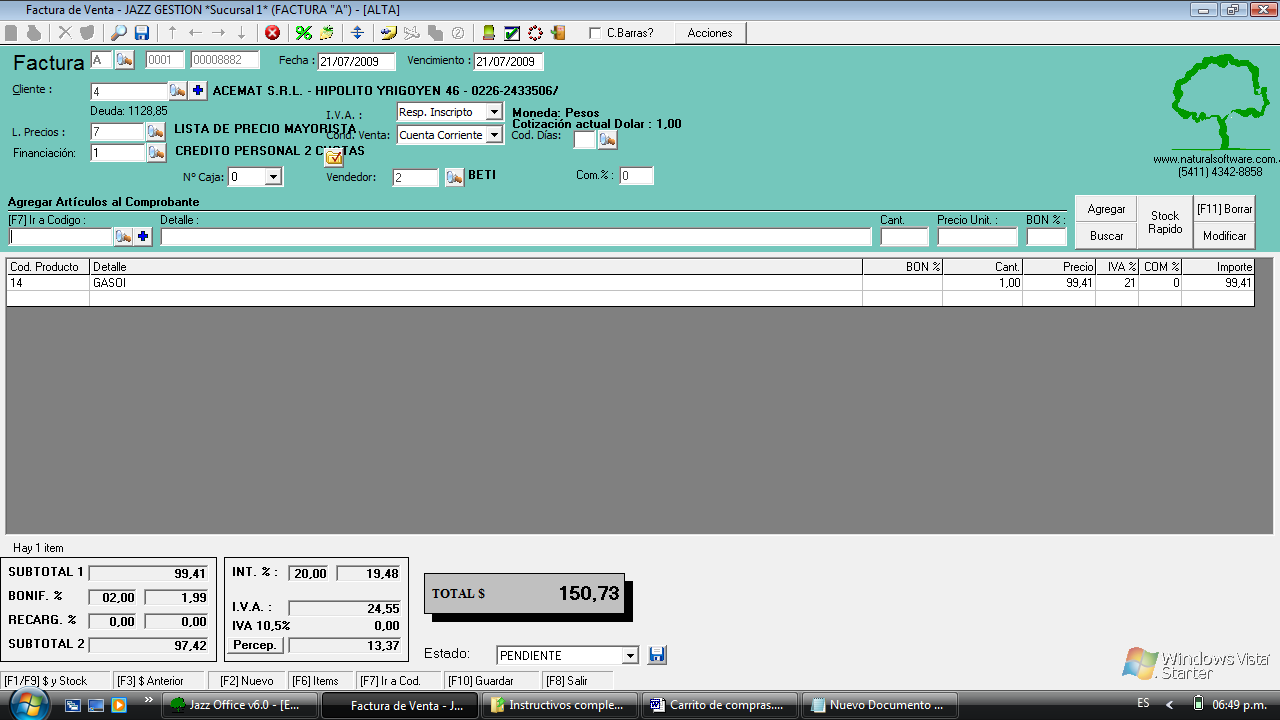This screenshot has width=1280, height=720.
Task: Click the Modificar button
Action: point(1224,236)
